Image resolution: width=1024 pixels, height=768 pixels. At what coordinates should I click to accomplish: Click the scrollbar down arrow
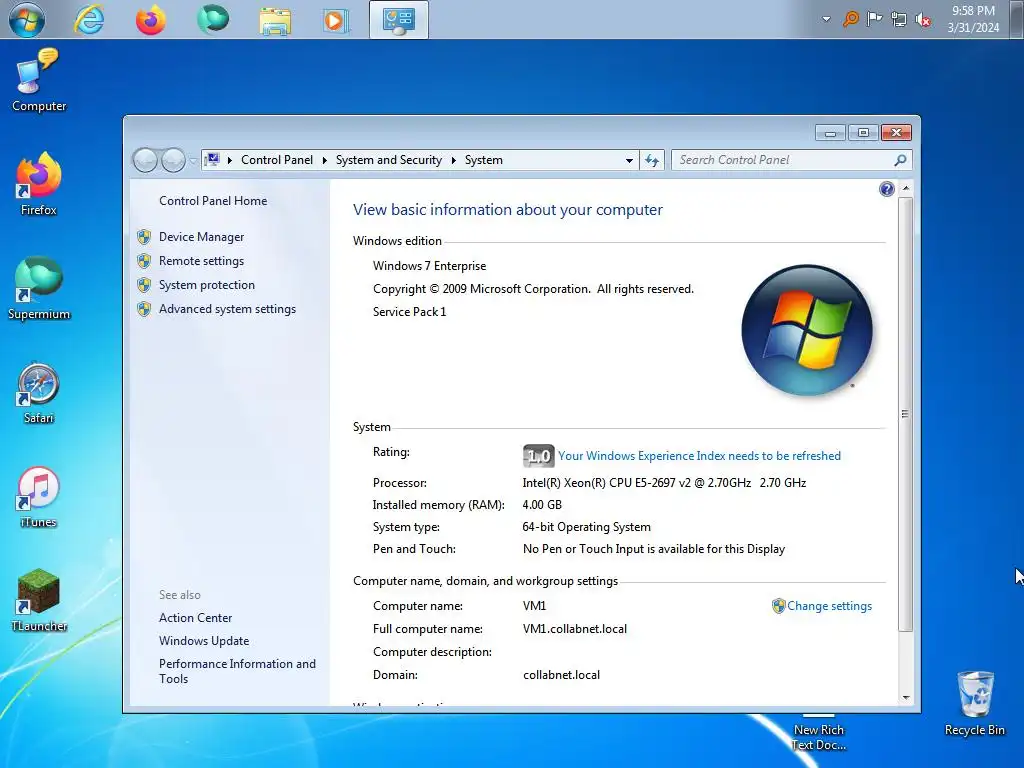905,697
